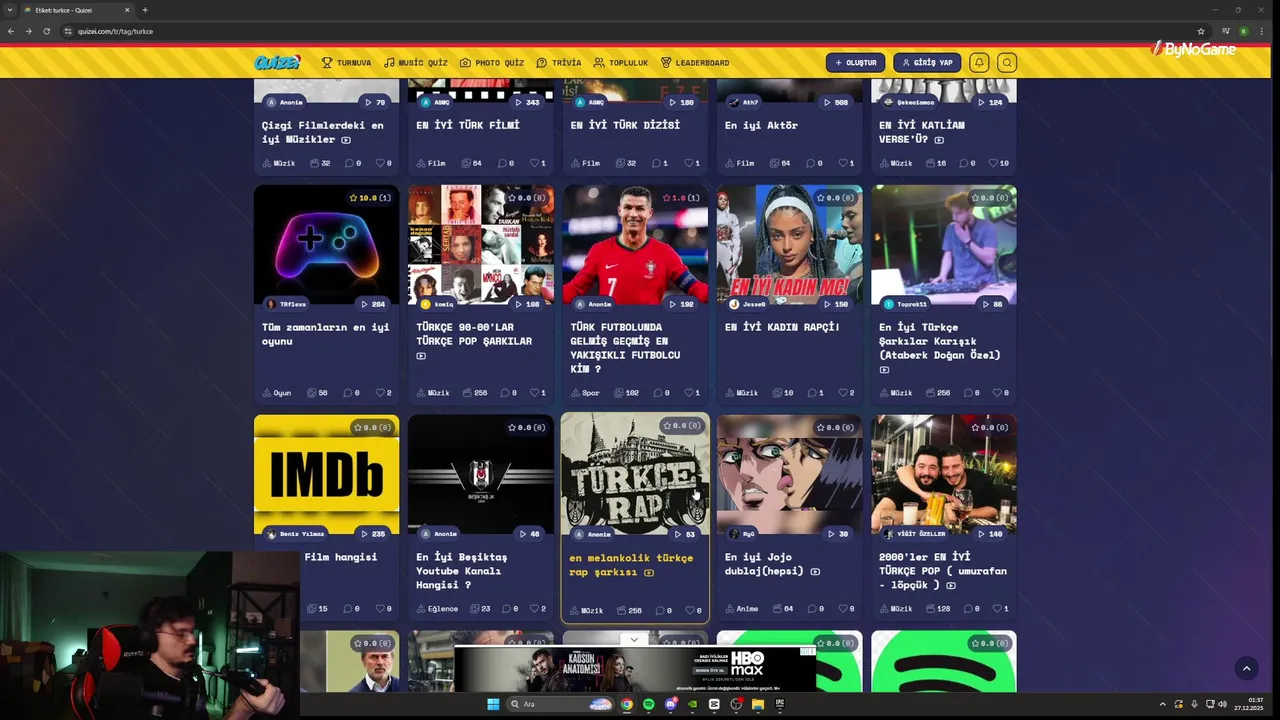Click Eğlence category on Beşiktaş card
The image size is (1280, 720).
437,608
